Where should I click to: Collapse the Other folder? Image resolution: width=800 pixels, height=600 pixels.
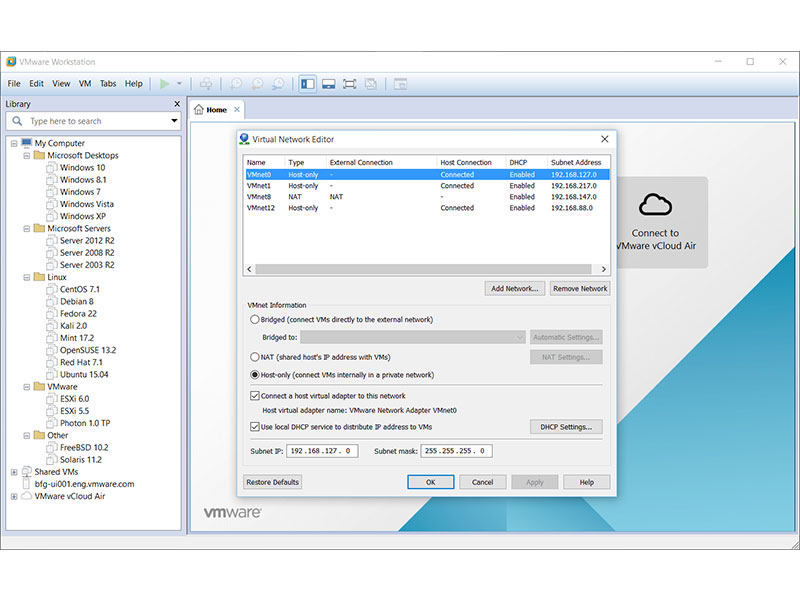tap(27, 435)
